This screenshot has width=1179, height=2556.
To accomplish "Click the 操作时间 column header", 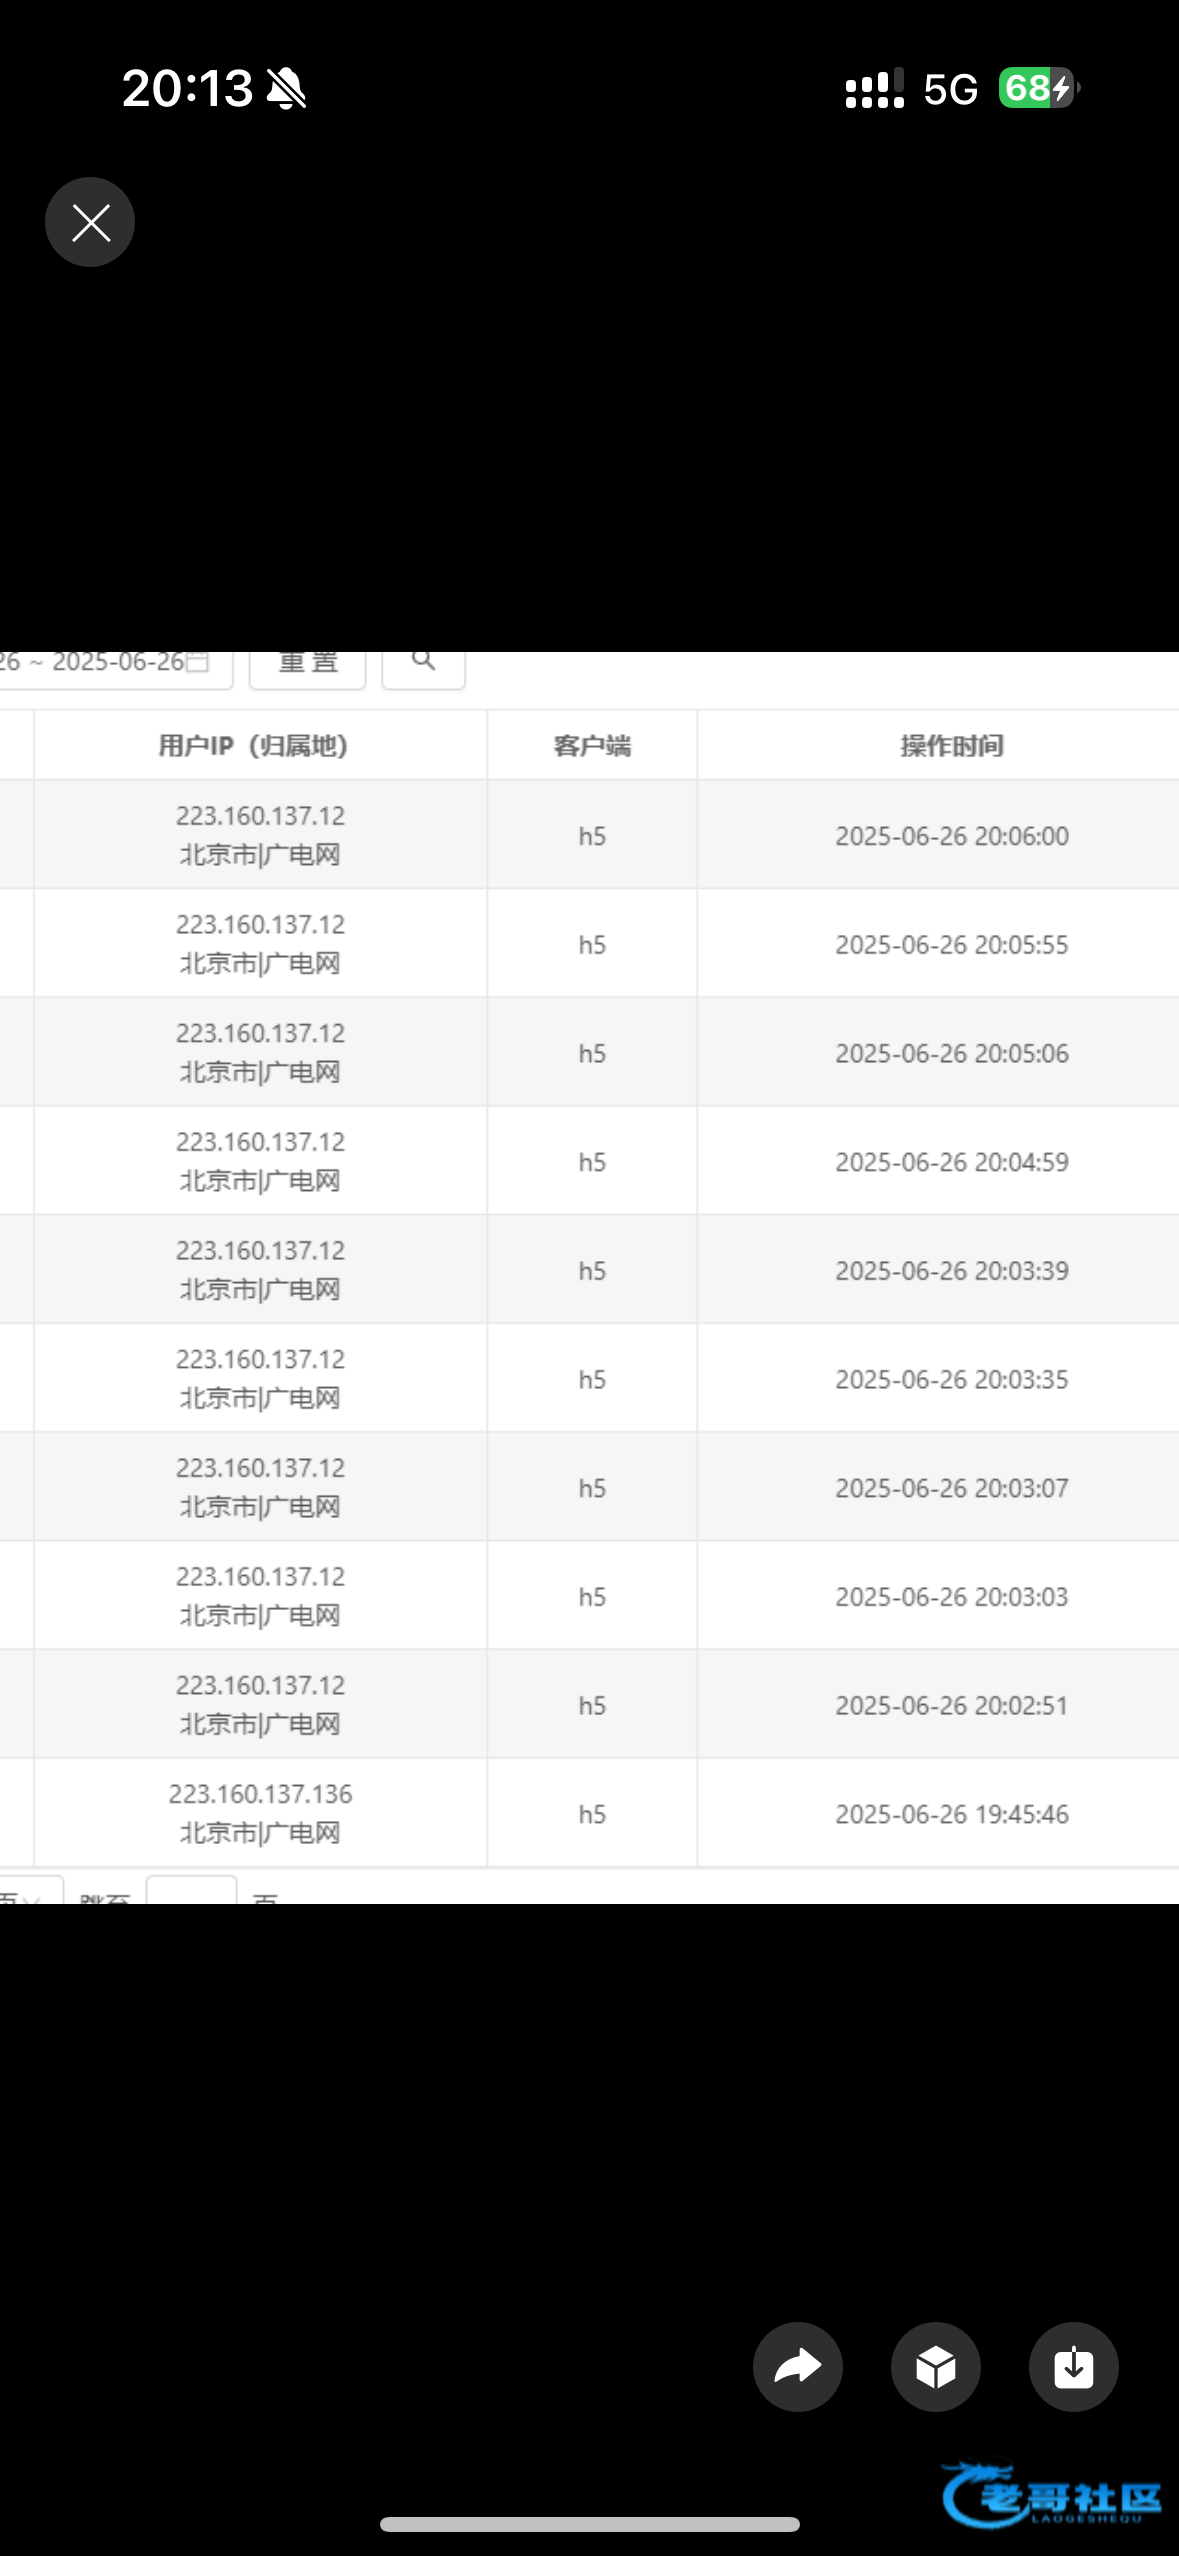I will pyautogui.click(x=951, y=746).
